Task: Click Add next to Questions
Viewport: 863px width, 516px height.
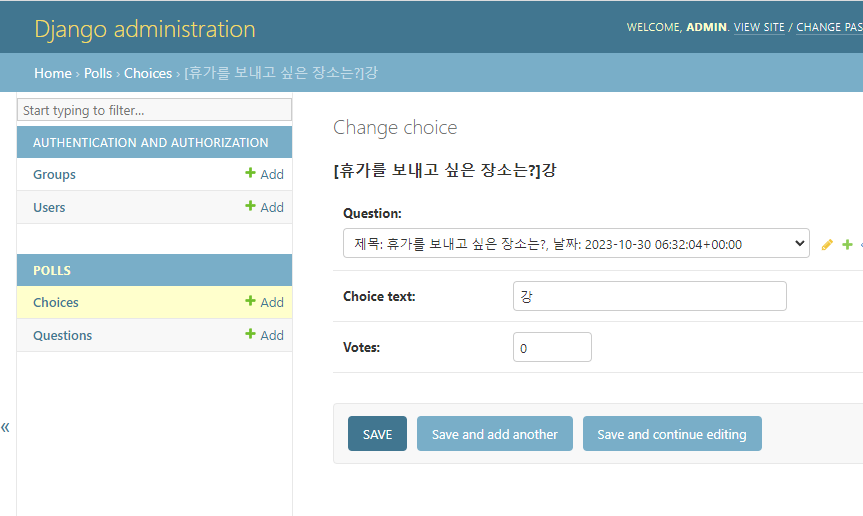Action: click(x=264, y=335)
